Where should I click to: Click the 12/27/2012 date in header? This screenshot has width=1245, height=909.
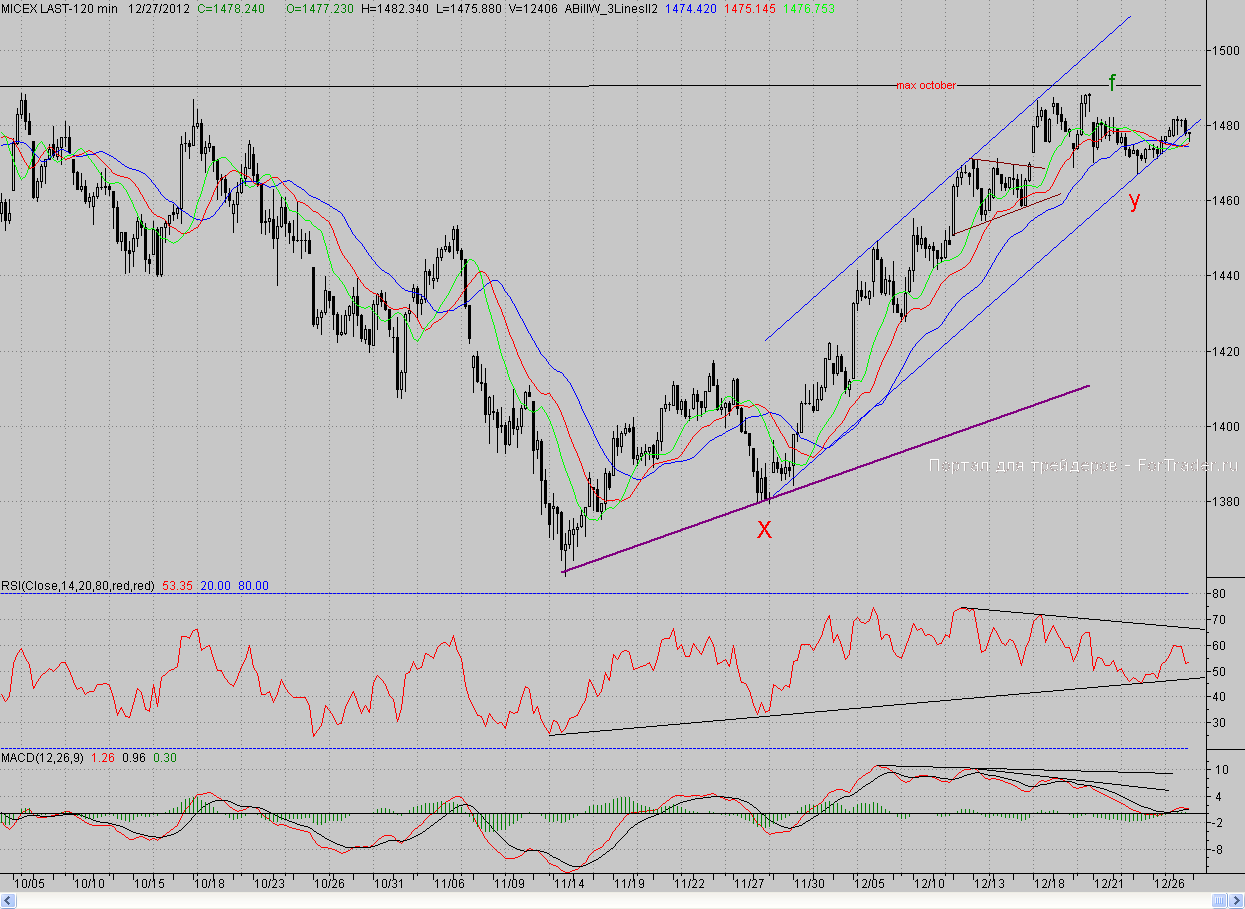[x=156, y=8]
